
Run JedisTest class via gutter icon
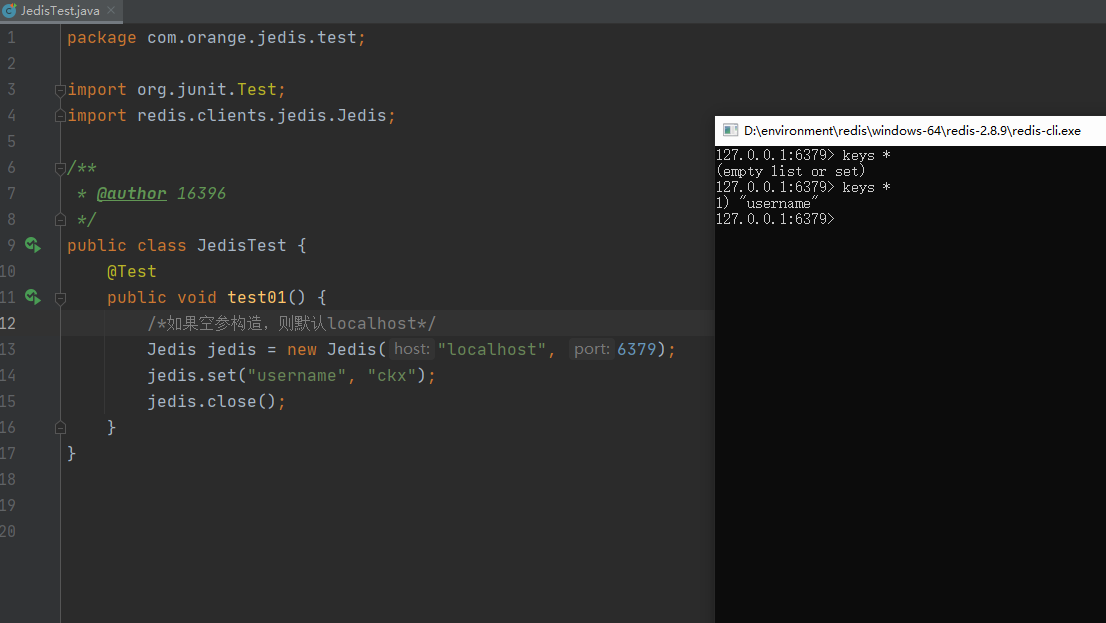click(32, 245)
